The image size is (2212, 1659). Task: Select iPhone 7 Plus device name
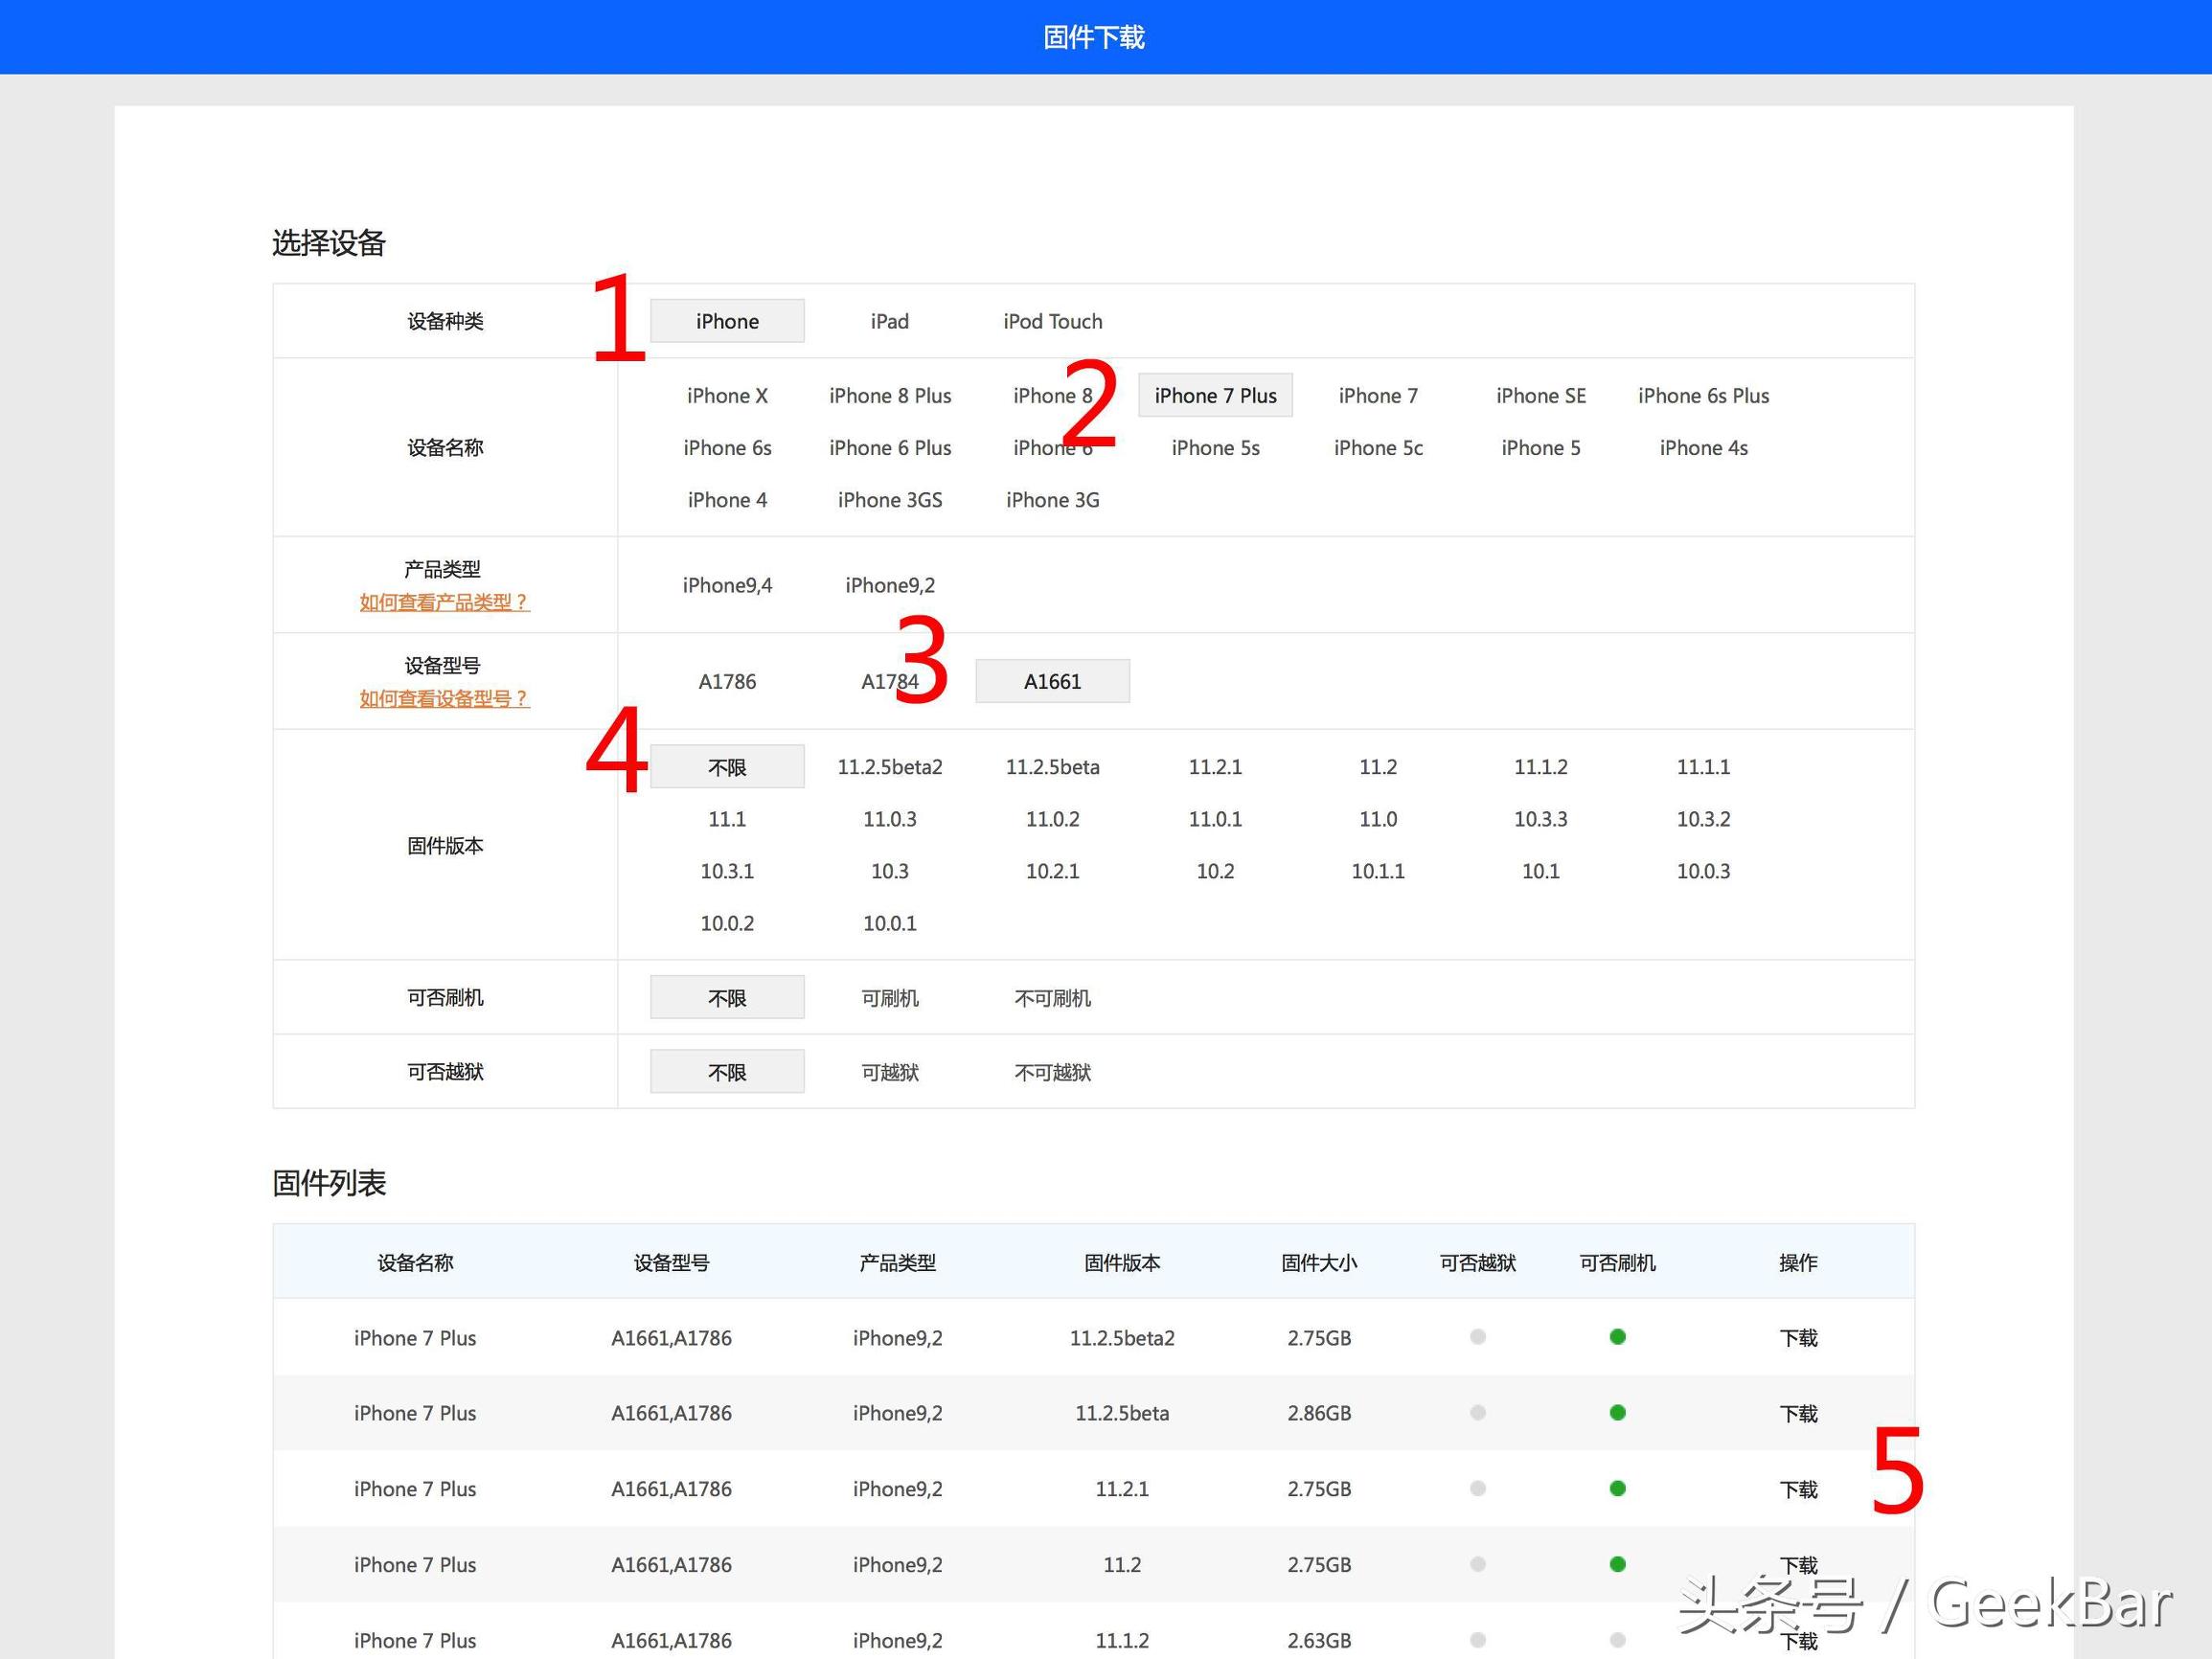tap(1215, 396)
